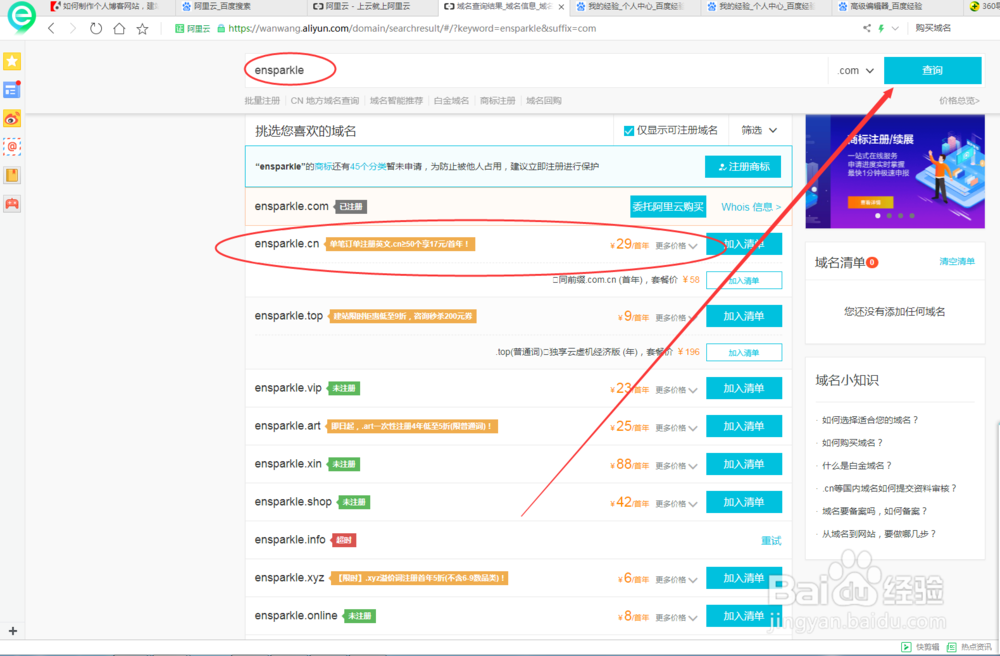Click the green lightning speed-mode icon
This screenshot has height=656, width=1000.
tap(881, 28)
